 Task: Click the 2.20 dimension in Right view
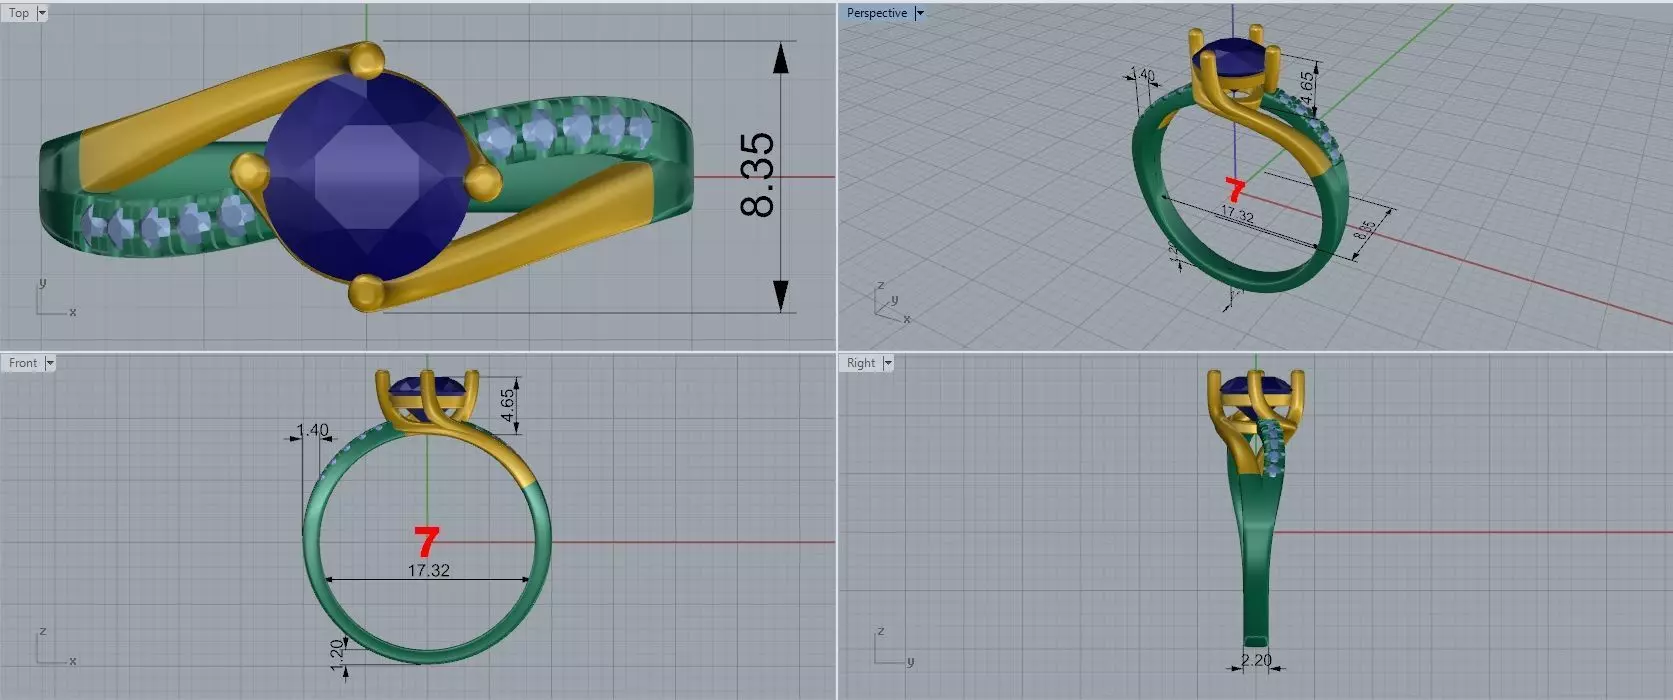point(1256,660)
